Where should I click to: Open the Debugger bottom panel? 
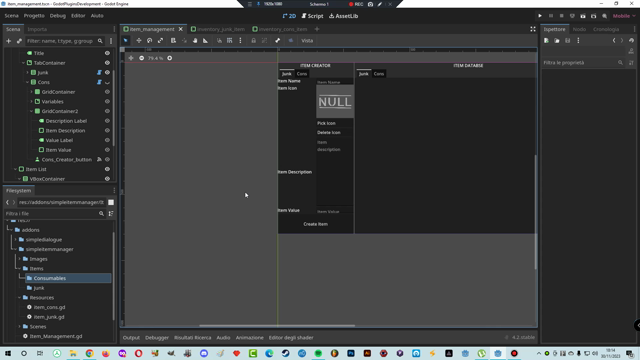click(x=157, y=338)
